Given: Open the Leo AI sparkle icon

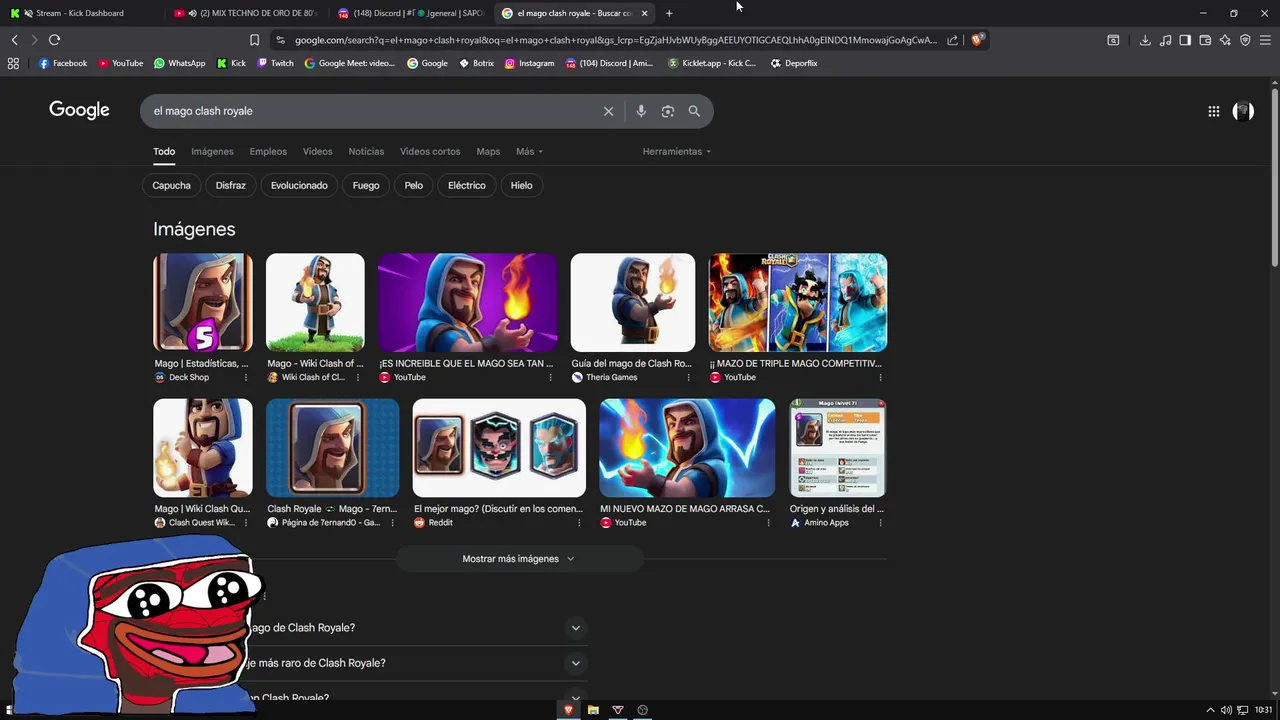Looking at the screenshot, I should (1225, 40).
